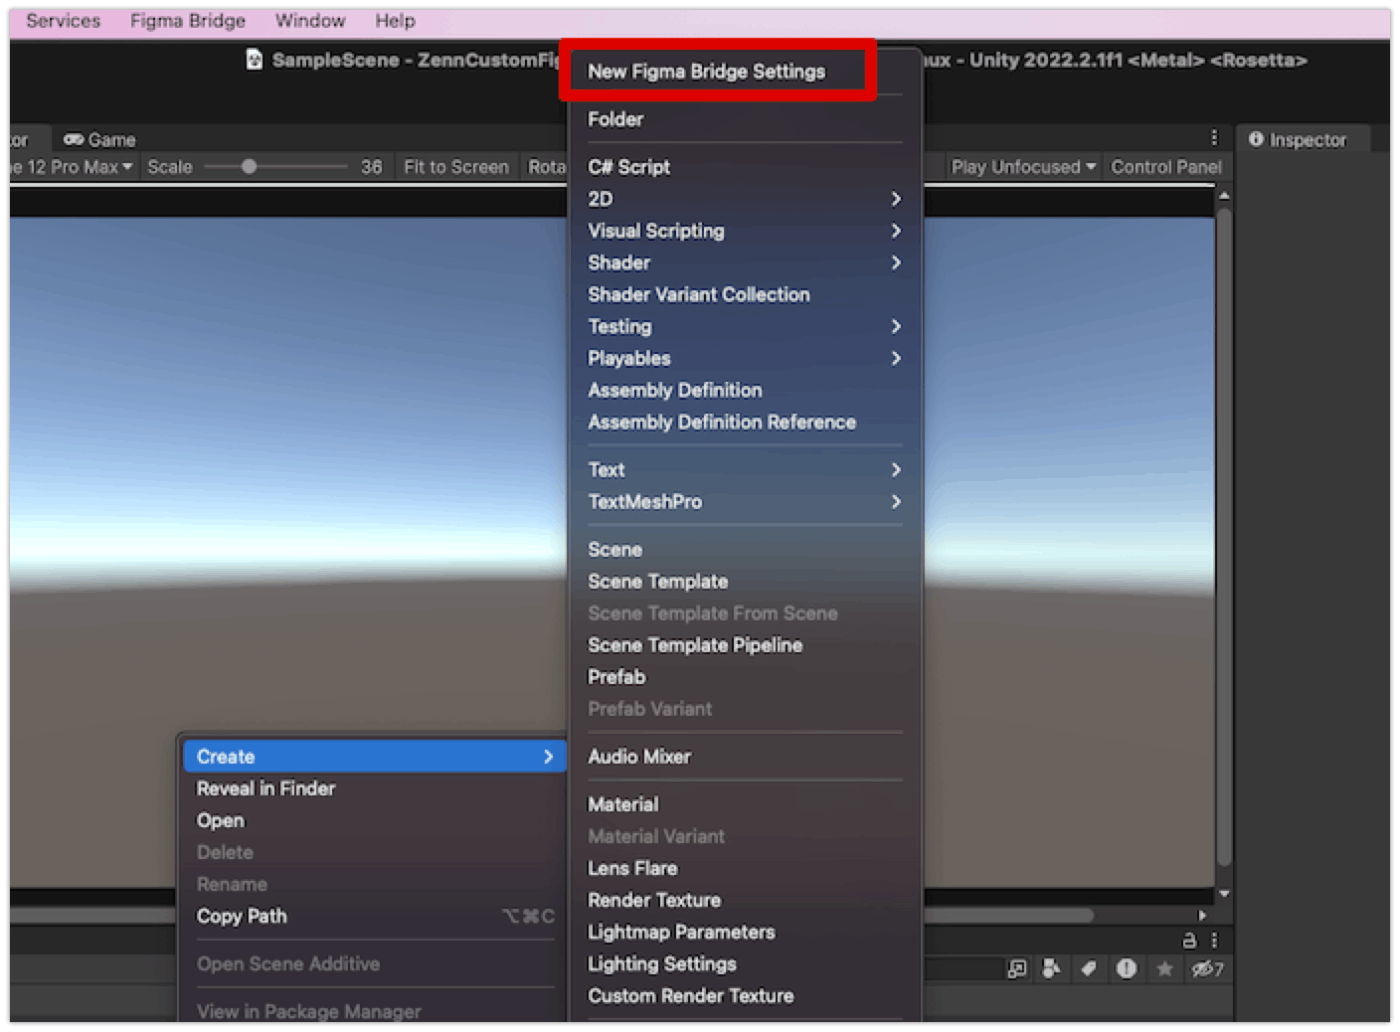1400x1032 pixels.
Task: Switch to the Game tab
Action: coord(98,139)
